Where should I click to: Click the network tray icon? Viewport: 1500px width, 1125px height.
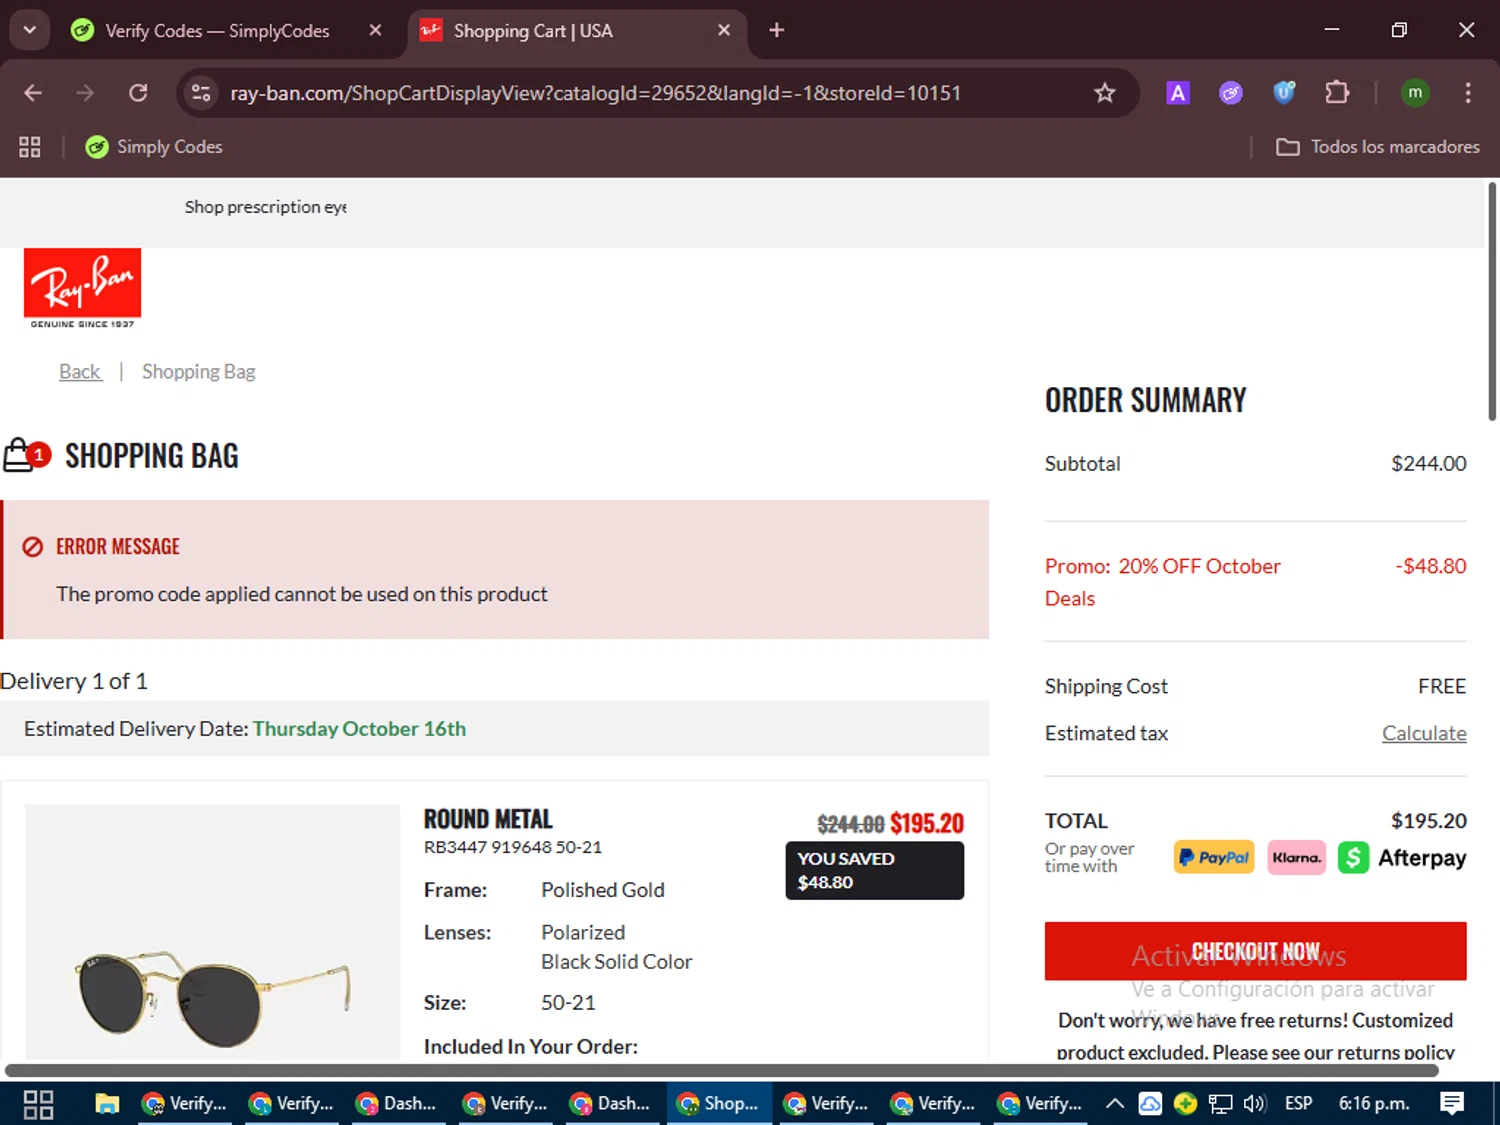point(1220,1104)
